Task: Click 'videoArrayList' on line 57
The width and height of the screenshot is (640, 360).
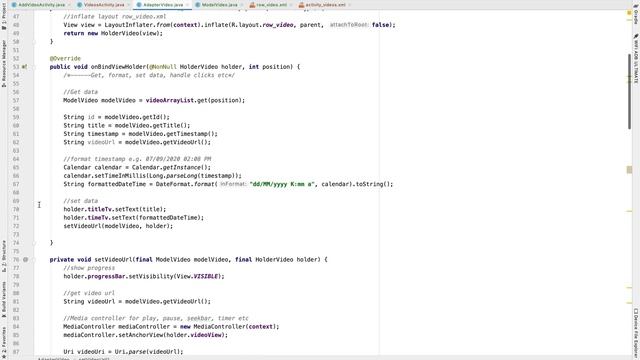Action: point(170,100)
